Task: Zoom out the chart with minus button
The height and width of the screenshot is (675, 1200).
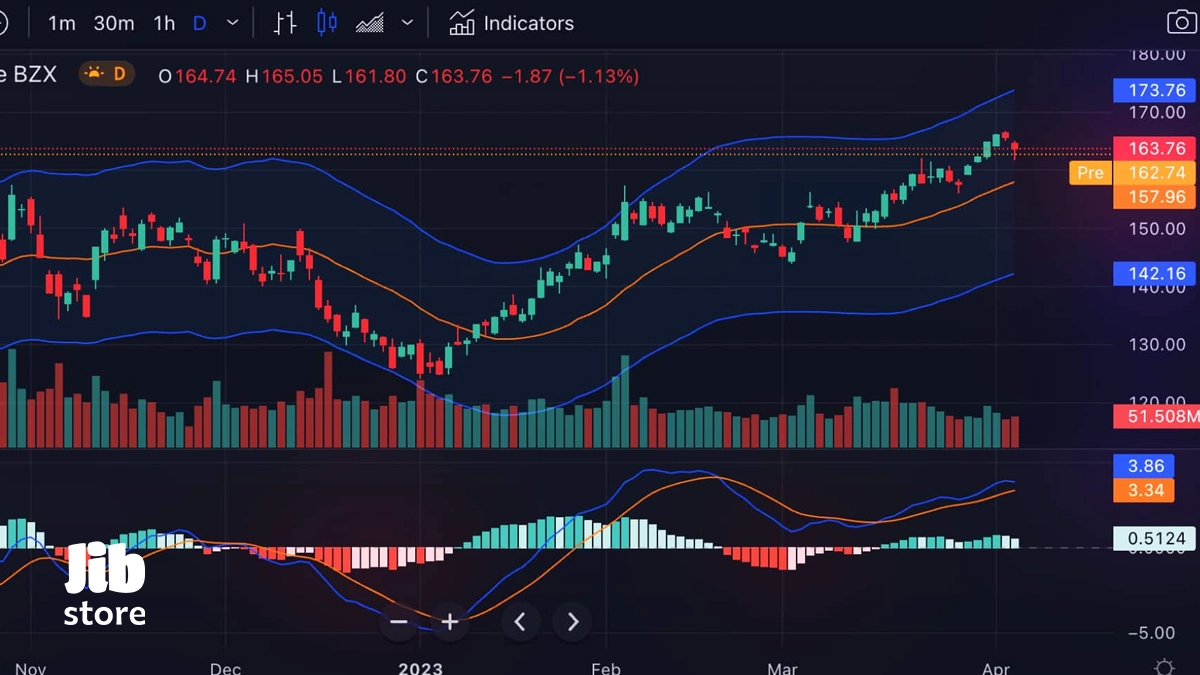Action: (399, 622)
